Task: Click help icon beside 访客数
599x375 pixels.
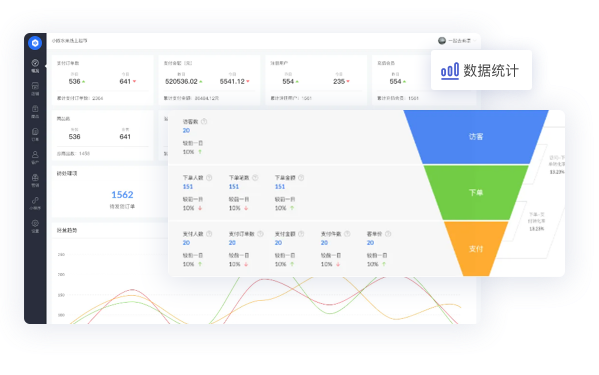Action: (204, 121)
